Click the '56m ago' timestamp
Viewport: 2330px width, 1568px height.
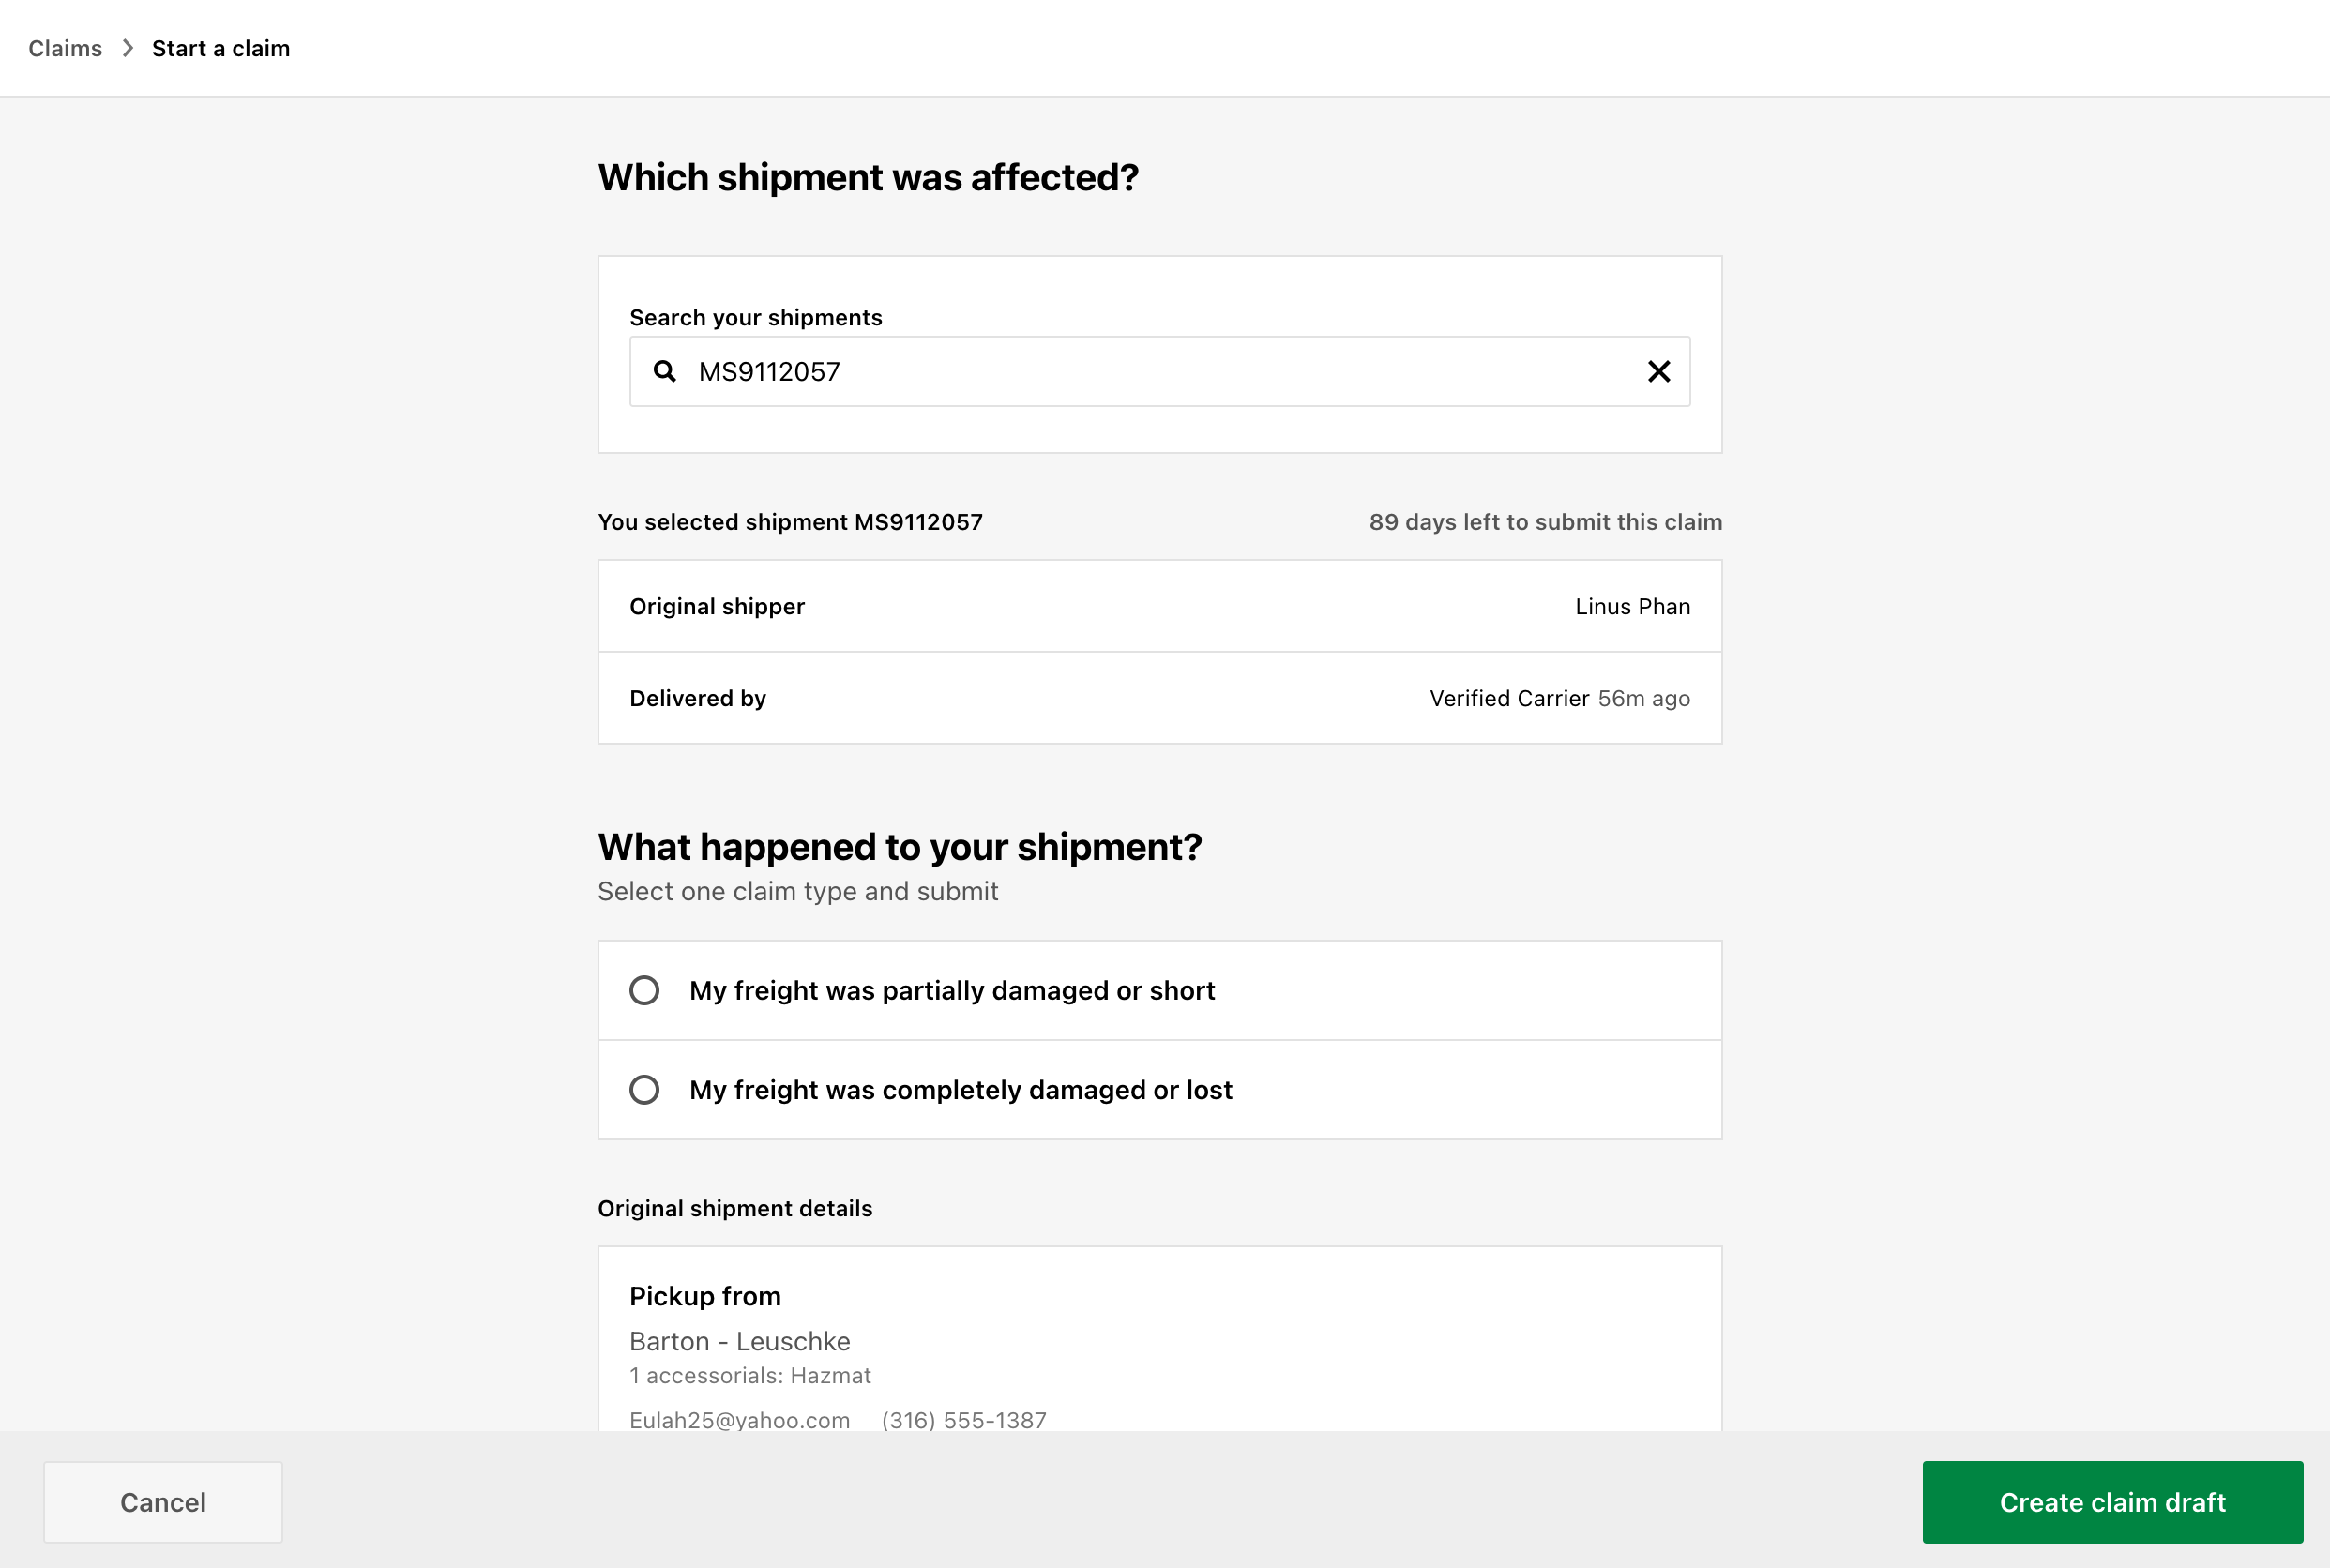1644,698
